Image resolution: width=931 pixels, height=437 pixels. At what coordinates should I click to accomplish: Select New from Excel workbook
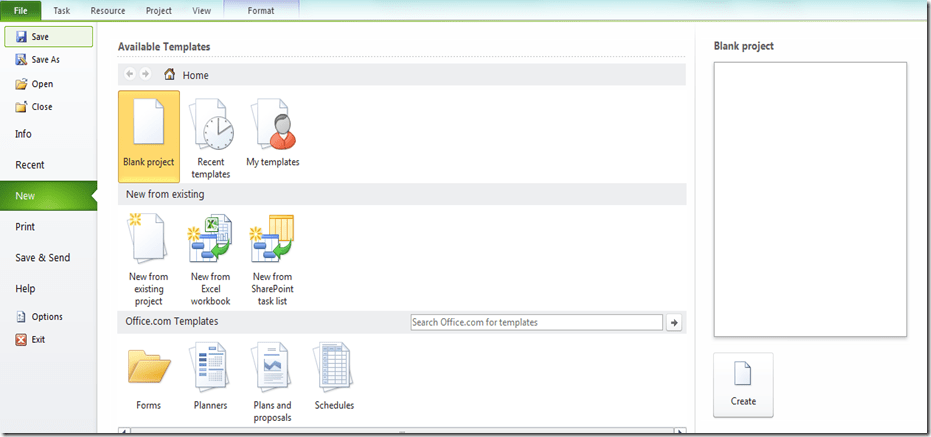coord(210,257)
